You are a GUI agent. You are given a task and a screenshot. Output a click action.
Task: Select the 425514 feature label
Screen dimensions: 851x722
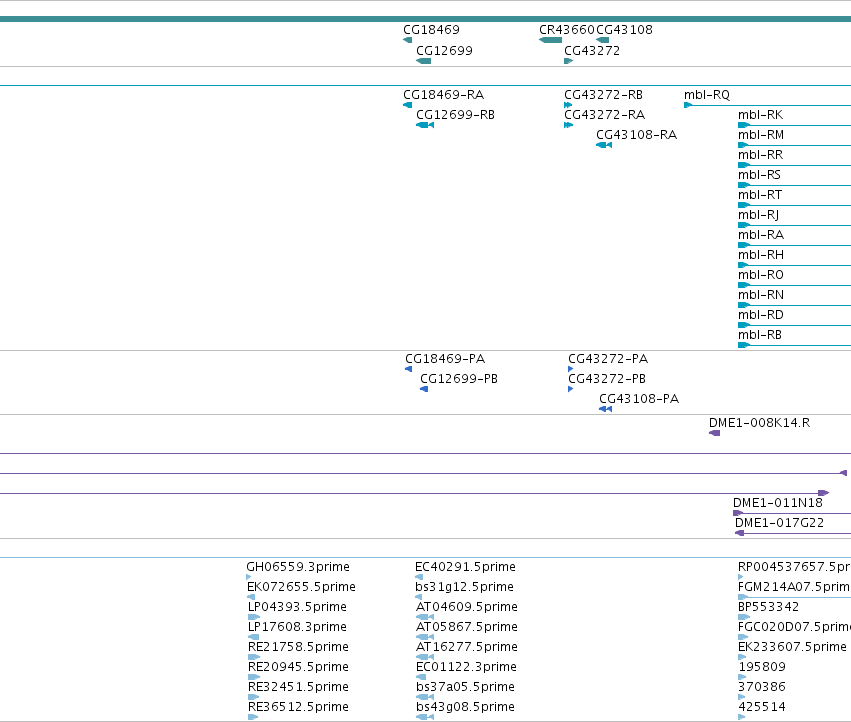pos(762,707)
